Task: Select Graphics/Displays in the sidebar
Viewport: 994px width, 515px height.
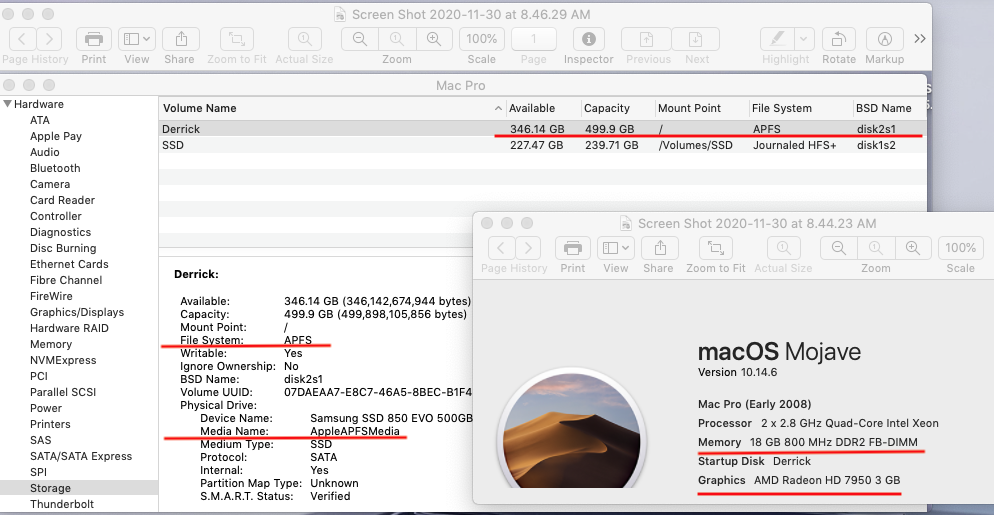Action: click(x=77, y=312)
